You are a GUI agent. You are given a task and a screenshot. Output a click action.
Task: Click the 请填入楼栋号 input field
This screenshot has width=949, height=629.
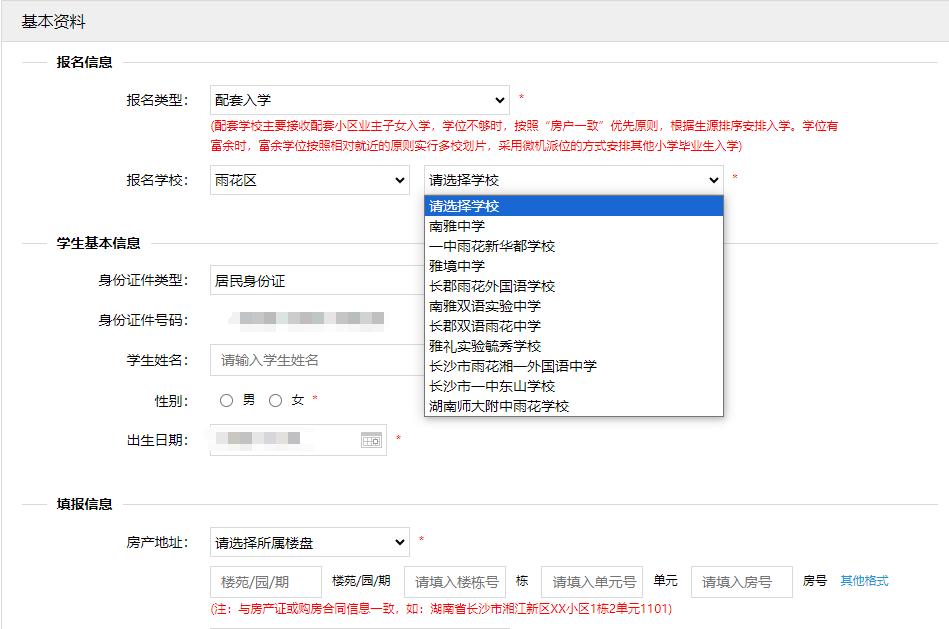tap(455, 582)
